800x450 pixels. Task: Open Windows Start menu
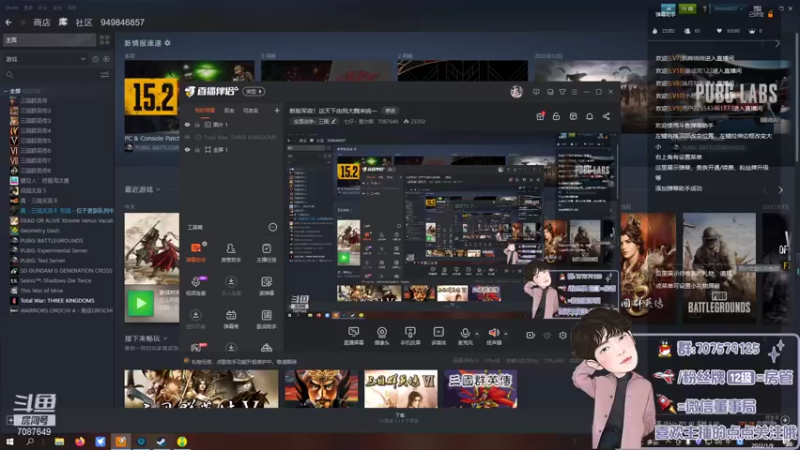click(x=9, y=441)
